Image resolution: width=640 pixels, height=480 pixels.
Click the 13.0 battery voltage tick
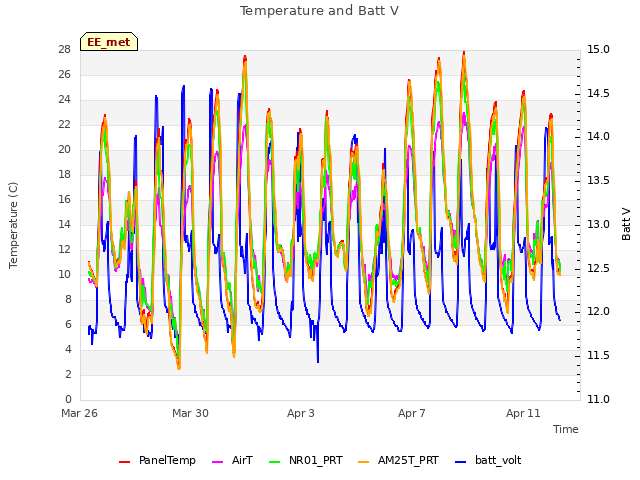598,224
